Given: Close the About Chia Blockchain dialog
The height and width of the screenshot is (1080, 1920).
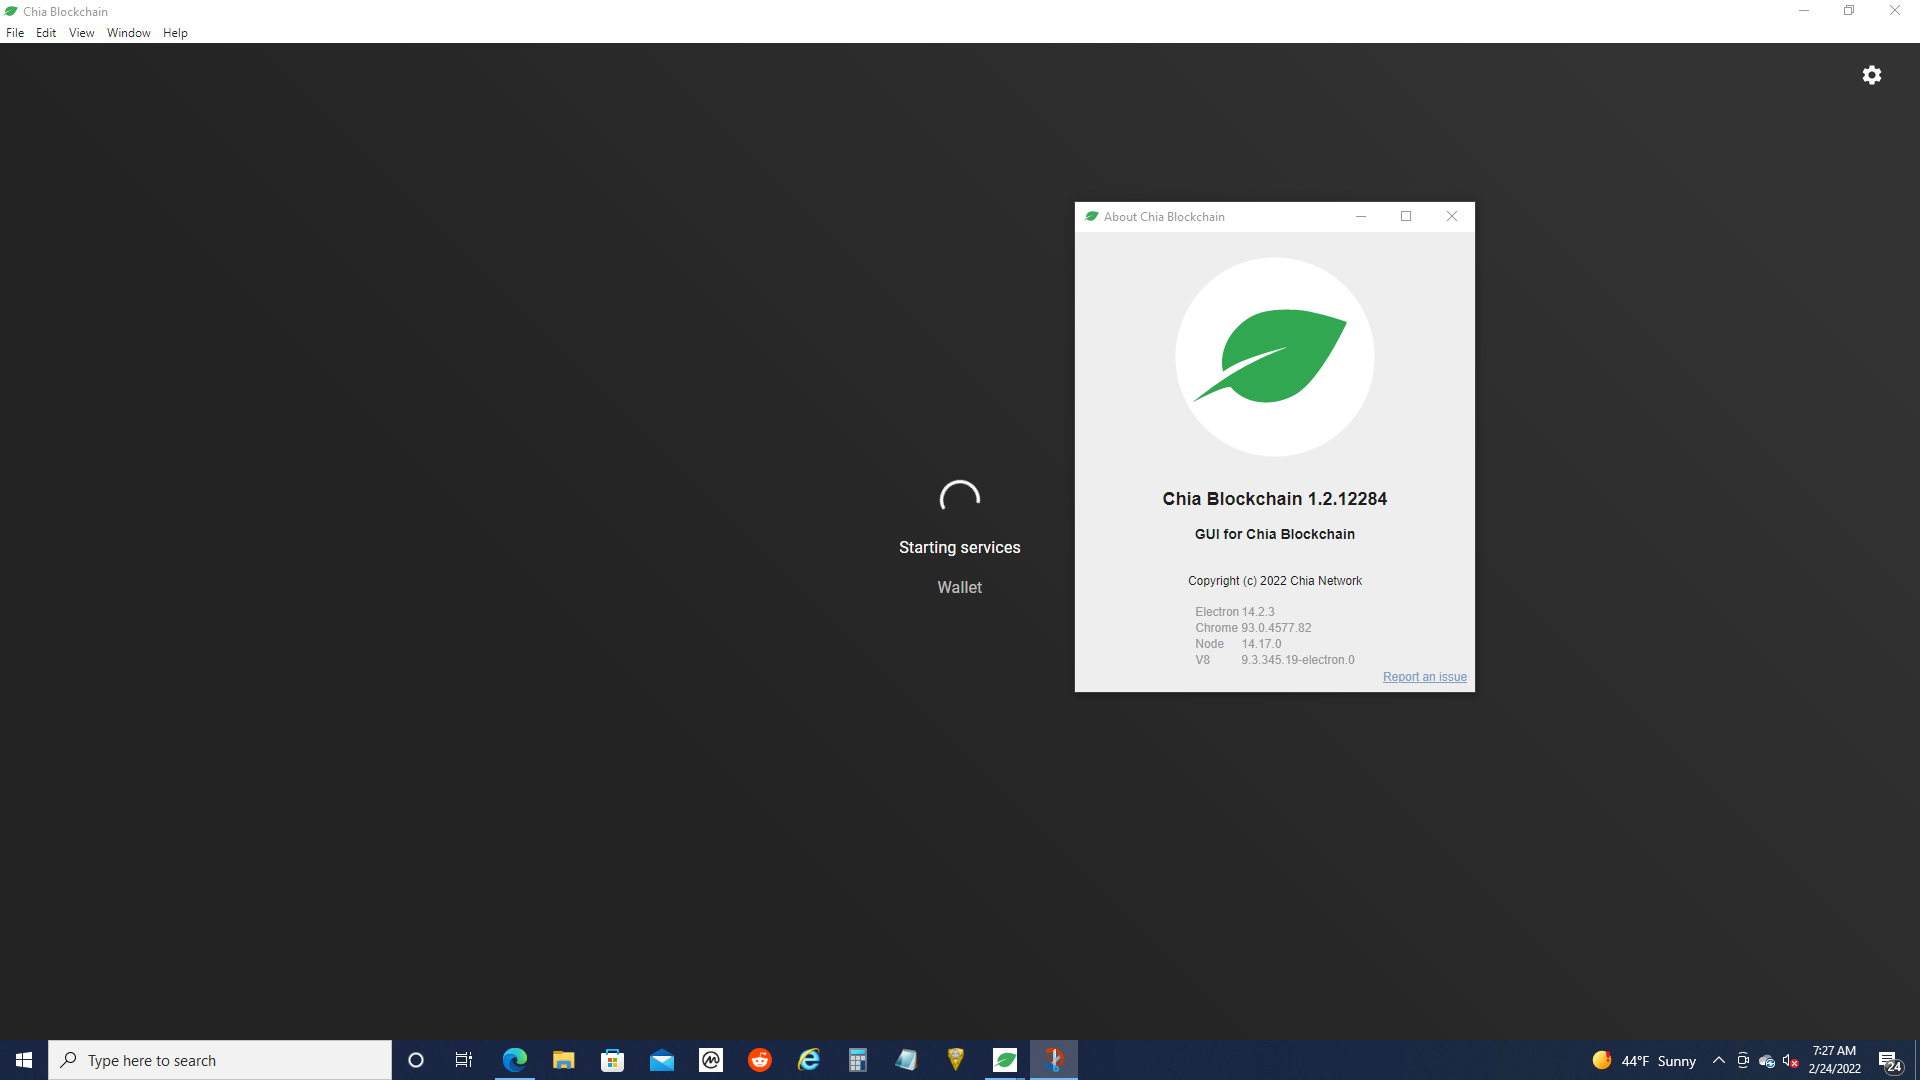Looking at the screenshot, I should [x=1452, y=216].
